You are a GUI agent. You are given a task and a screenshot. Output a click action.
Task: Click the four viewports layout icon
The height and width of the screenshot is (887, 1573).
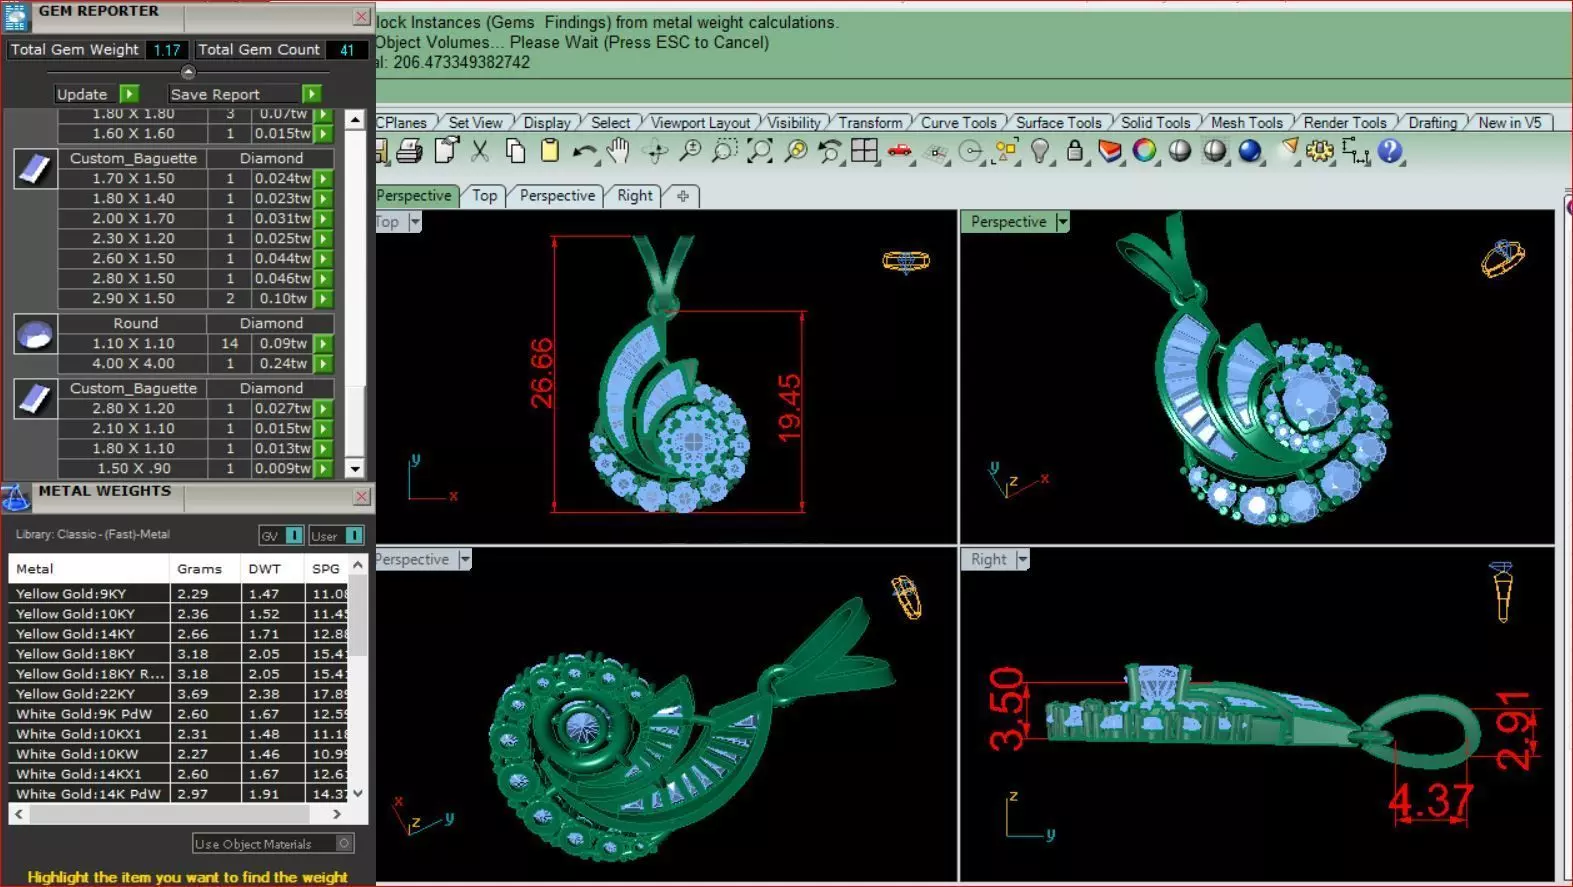click(x=864, y=151)
